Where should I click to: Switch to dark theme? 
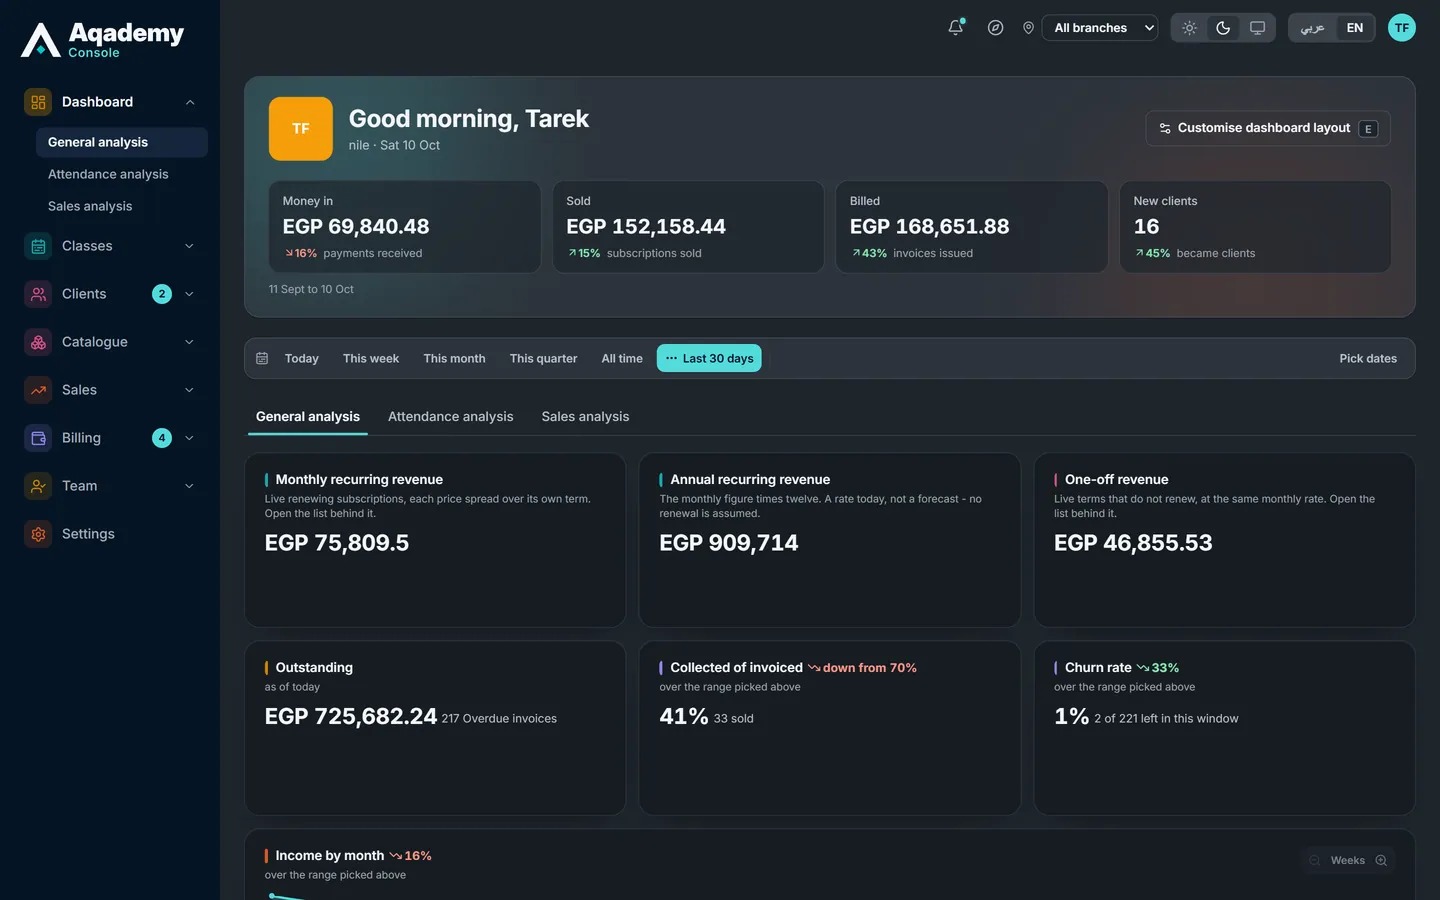tap(1223, 28)
